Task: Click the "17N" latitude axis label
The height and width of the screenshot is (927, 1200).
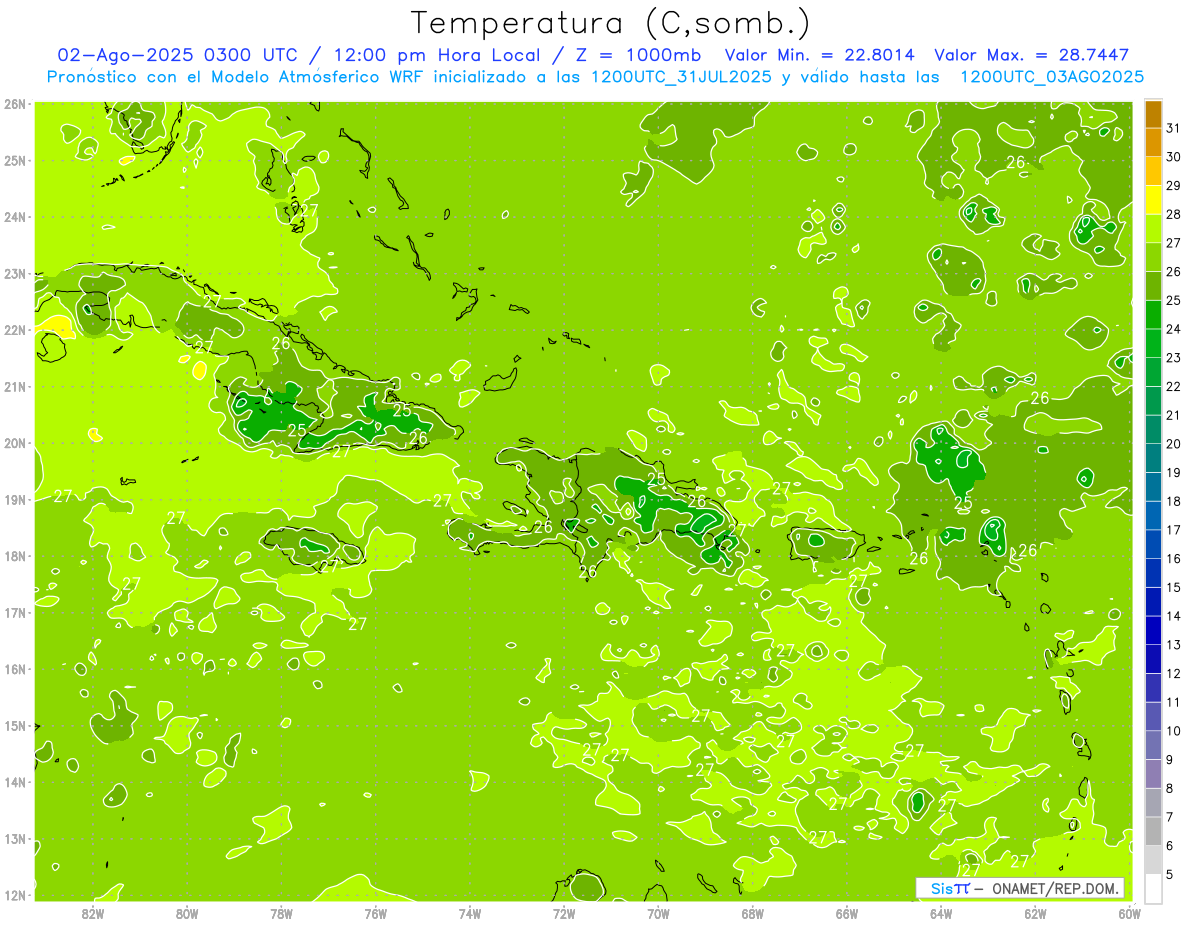Action: (14, 613)
